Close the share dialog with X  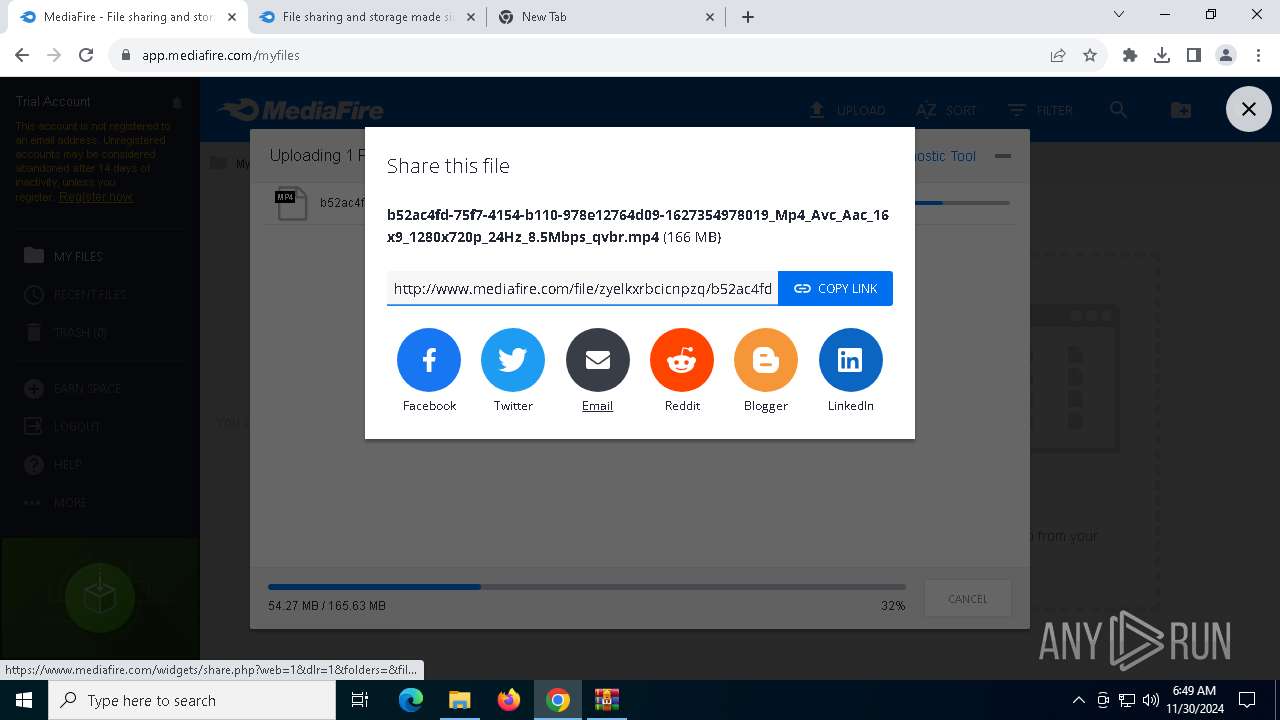1249,110
